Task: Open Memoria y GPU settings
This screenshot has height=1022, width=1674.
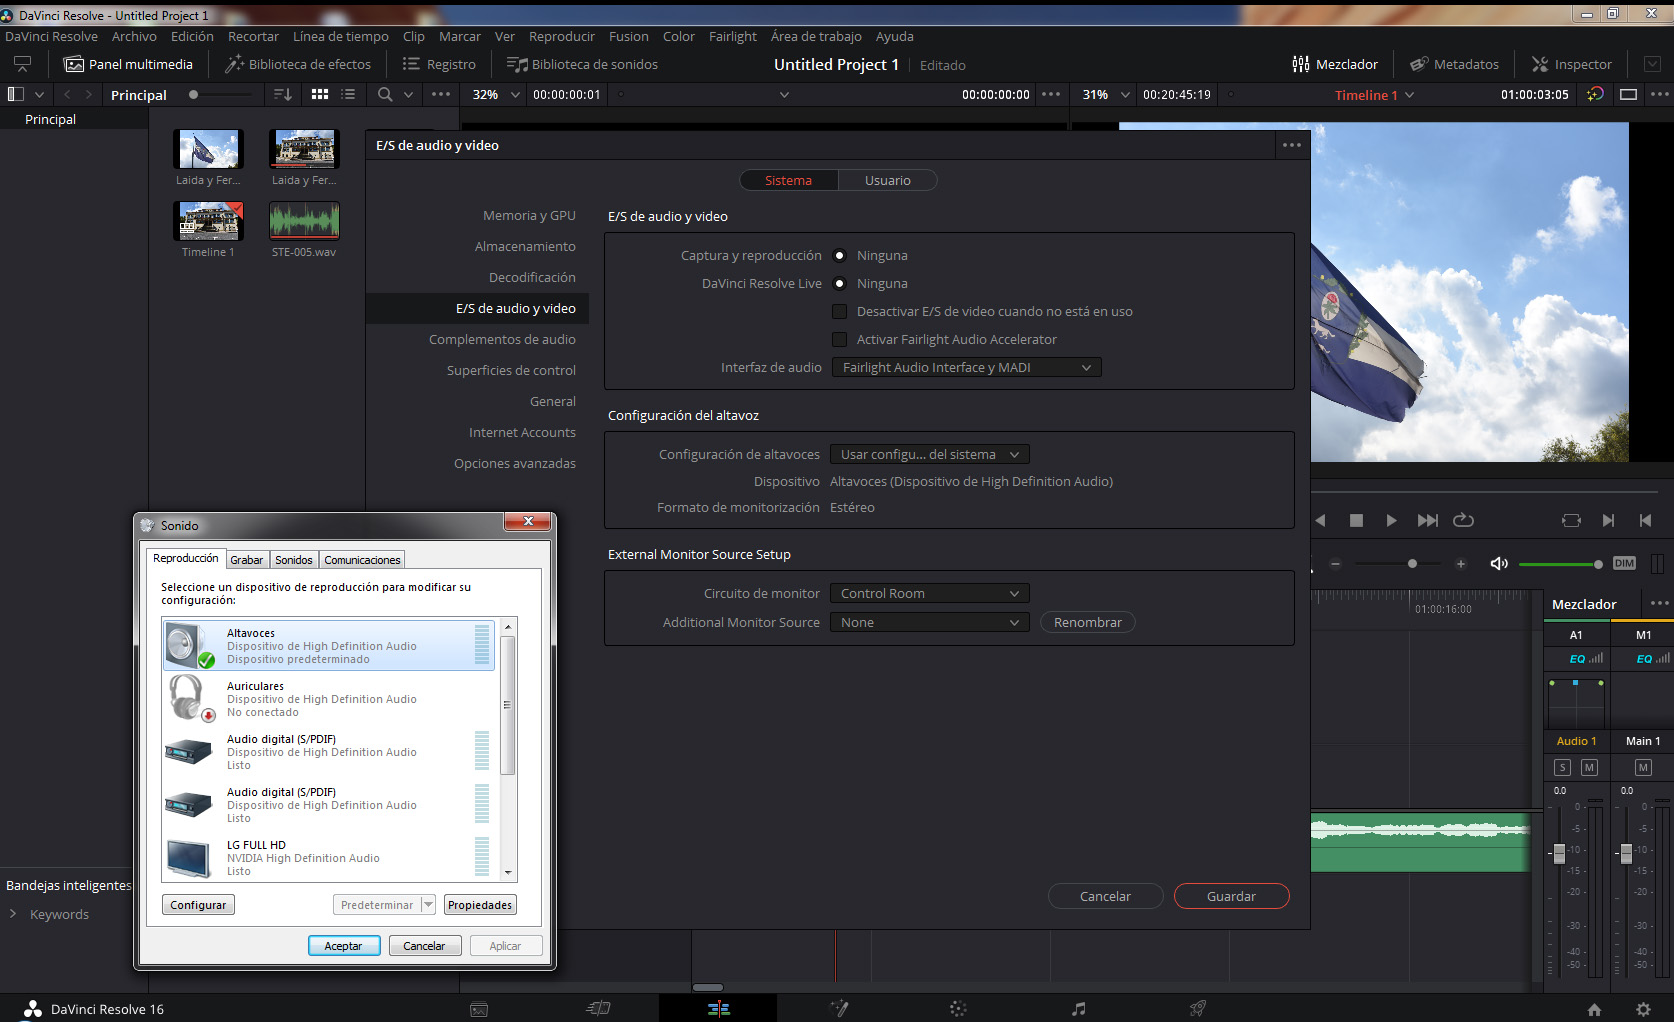Action: (529, 216)
